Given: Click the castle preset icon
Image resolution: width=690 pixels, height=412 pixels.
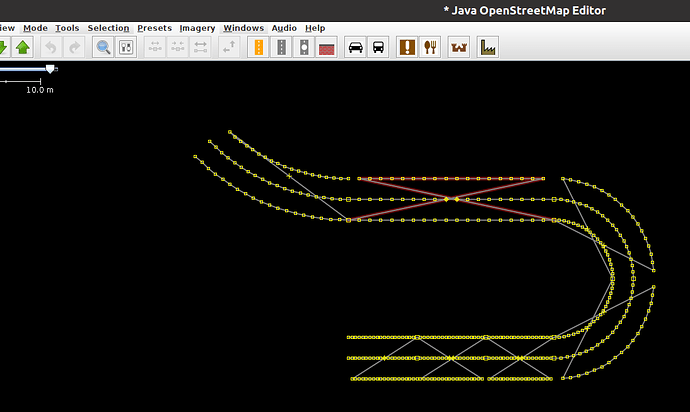Looking at the screenshot, I should [x=460, y=47].
